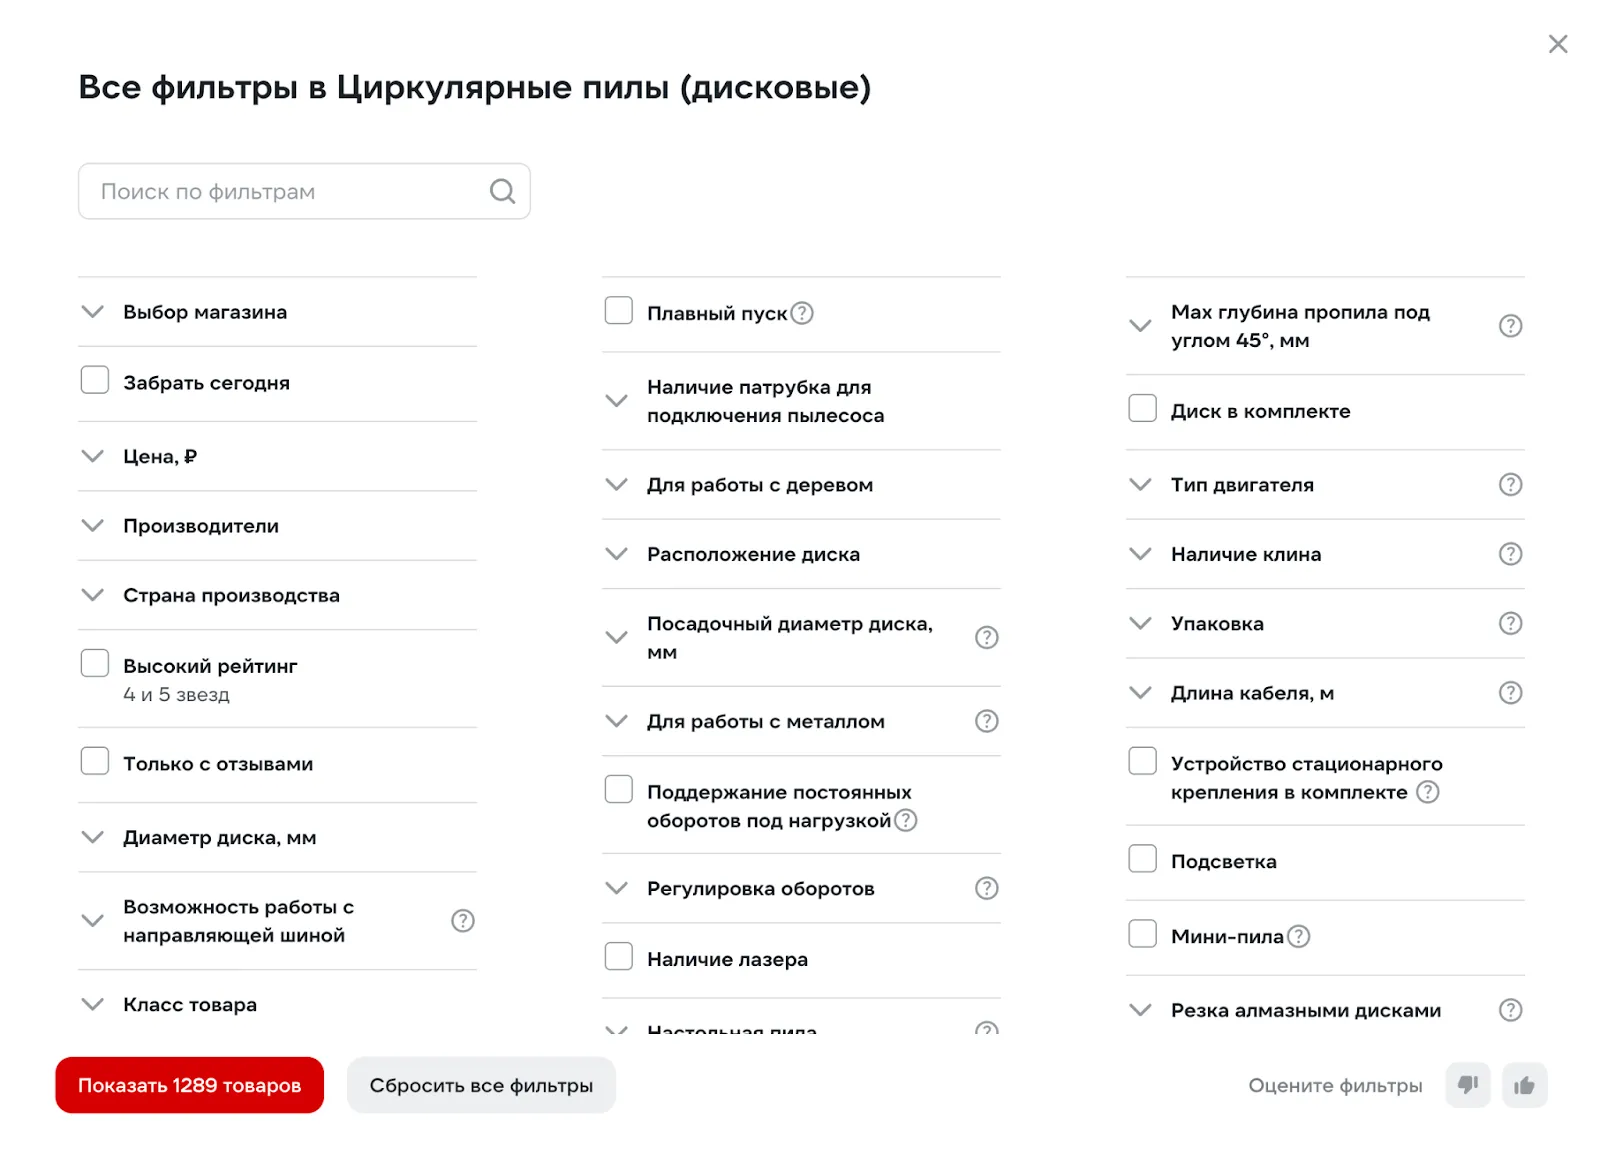
Task: Click the thumbs-up rating icon
Action: click(1523, 1085)
